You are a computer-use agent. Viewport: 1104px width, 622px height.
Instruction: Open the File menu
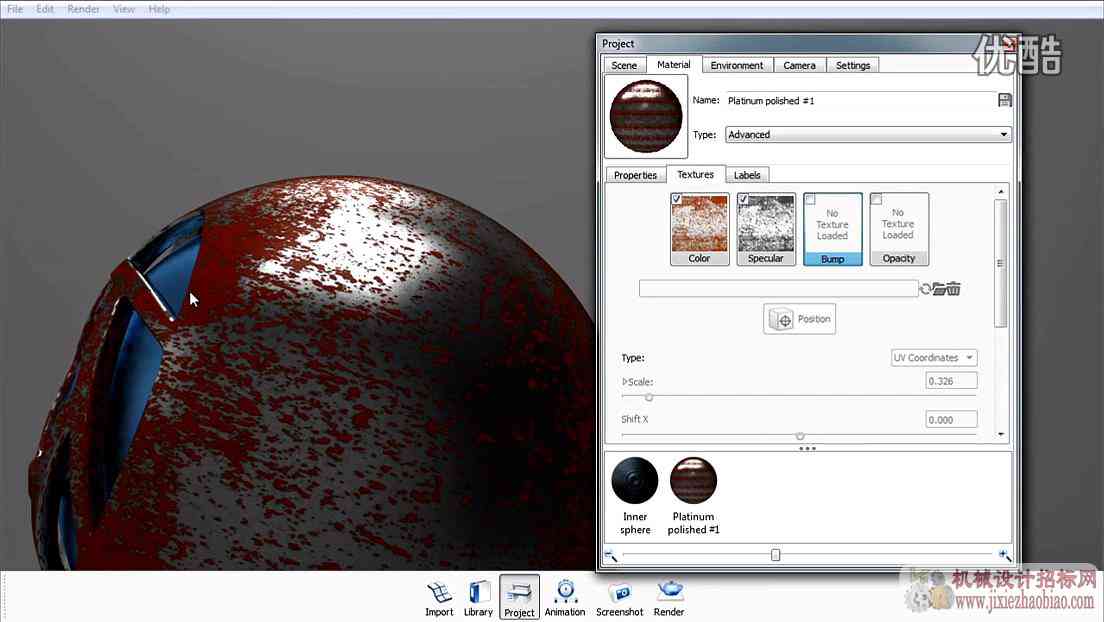(15, 9)
